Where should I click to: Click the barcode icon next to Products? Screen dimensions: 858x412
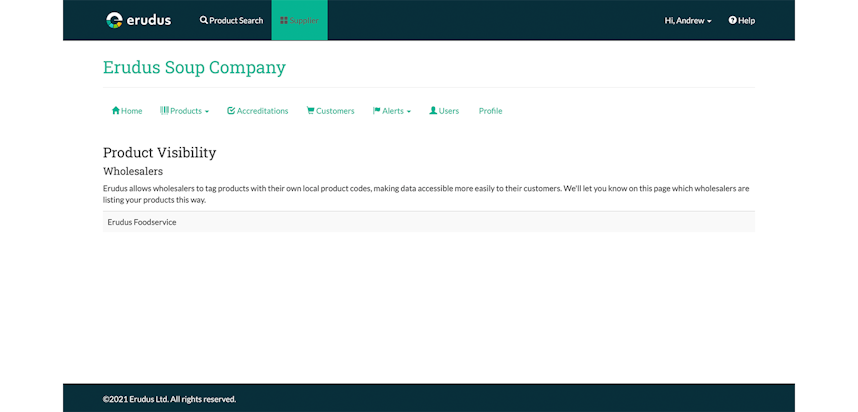(164, 111)
